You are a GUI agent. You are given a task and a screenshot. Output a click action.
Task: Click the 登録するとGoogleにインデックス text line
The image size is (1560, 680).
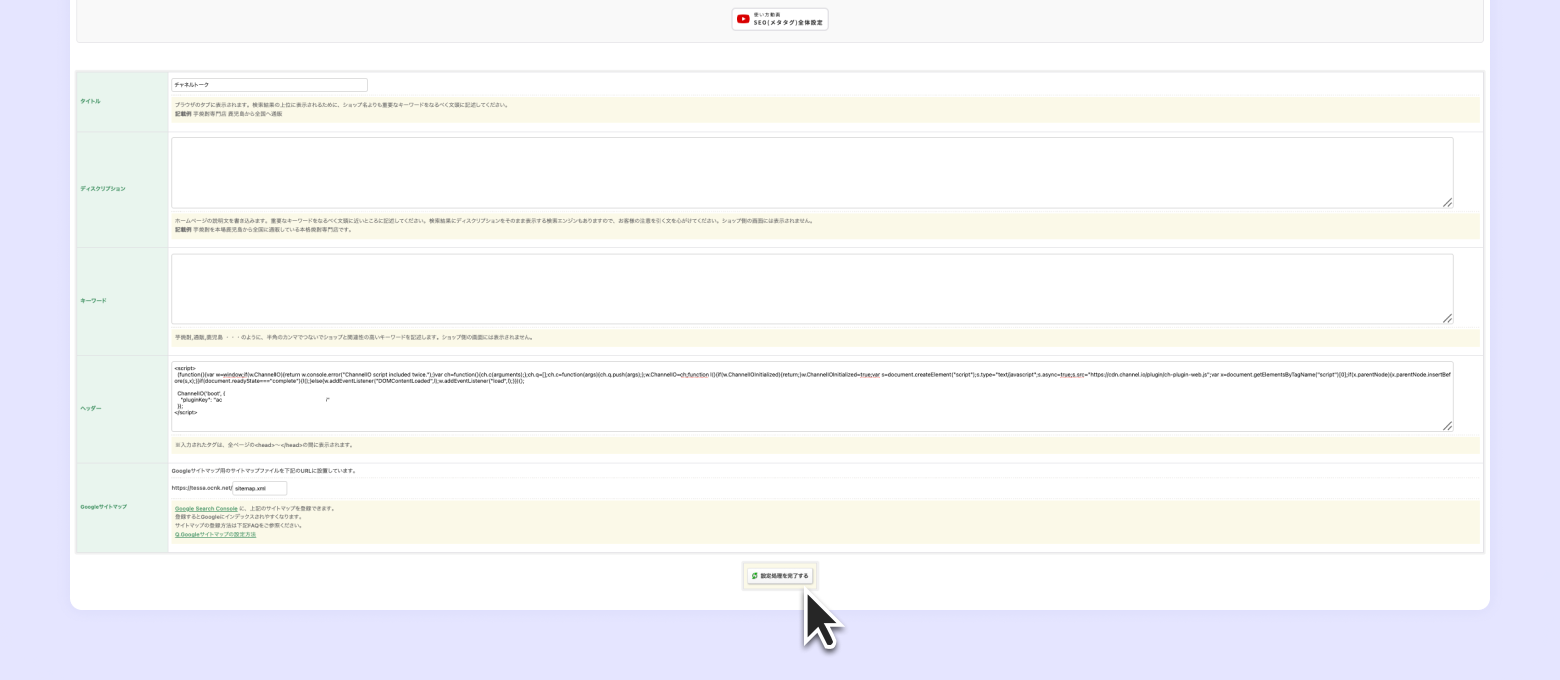pos(238,517)
